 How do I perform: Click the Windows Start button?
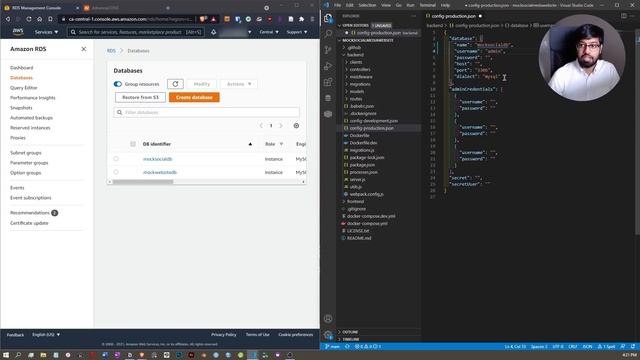[6, 355]
